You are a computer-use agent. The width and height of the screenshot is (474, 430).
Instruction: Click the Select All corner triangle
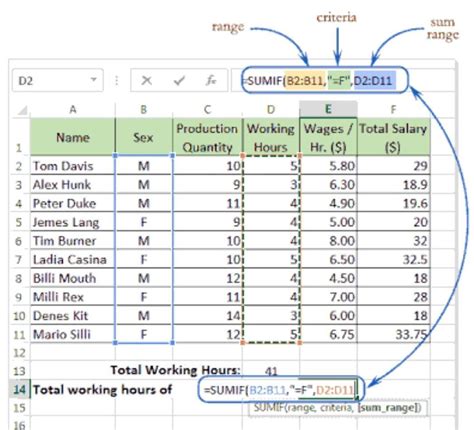point(22,110)
